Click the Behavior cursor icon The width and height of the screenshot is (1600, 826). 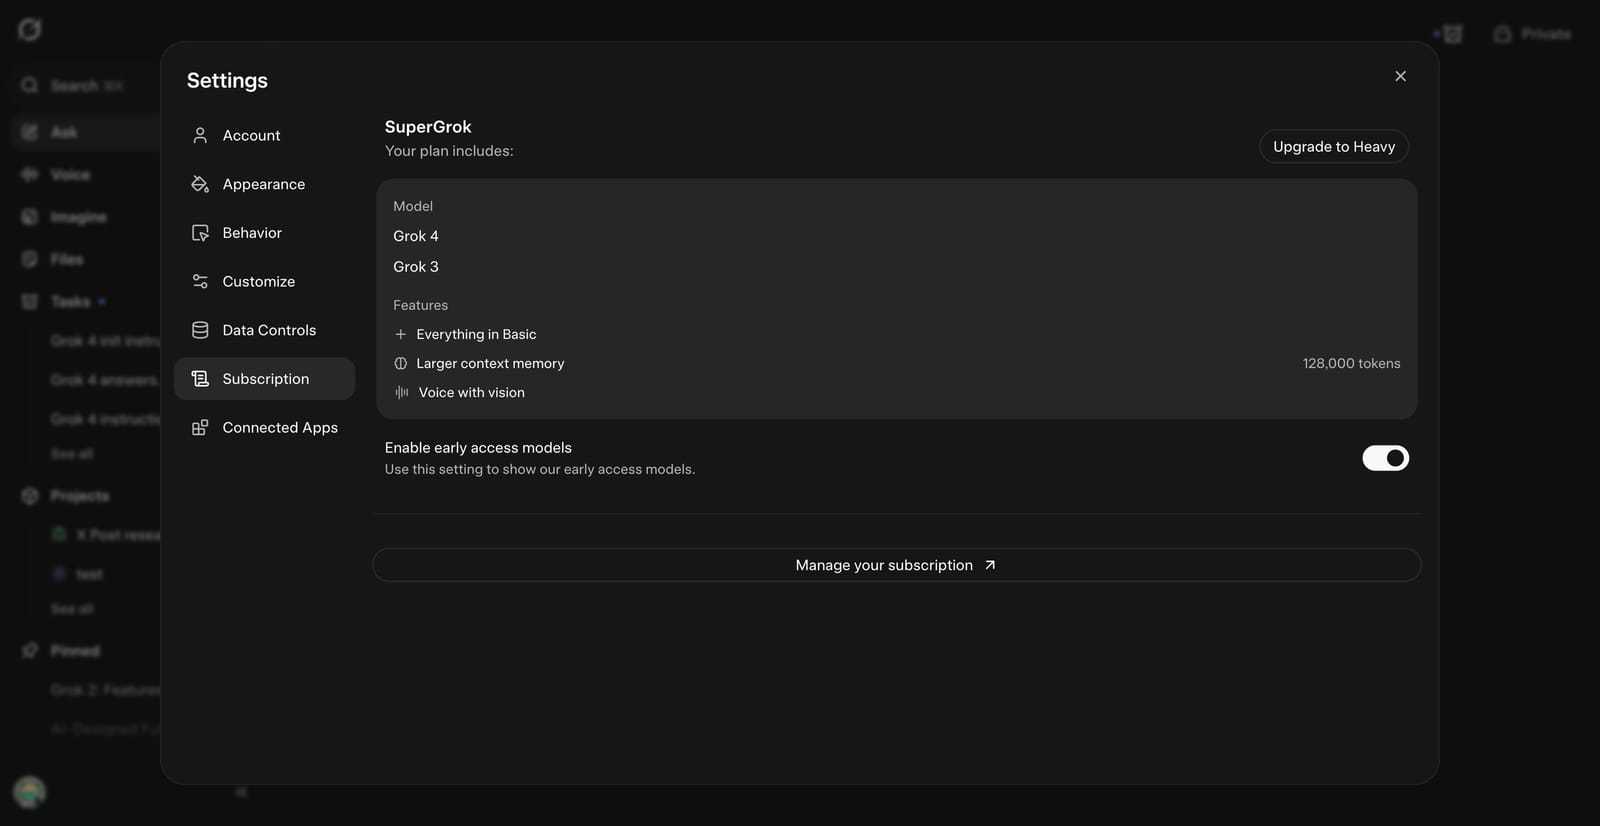200,233
